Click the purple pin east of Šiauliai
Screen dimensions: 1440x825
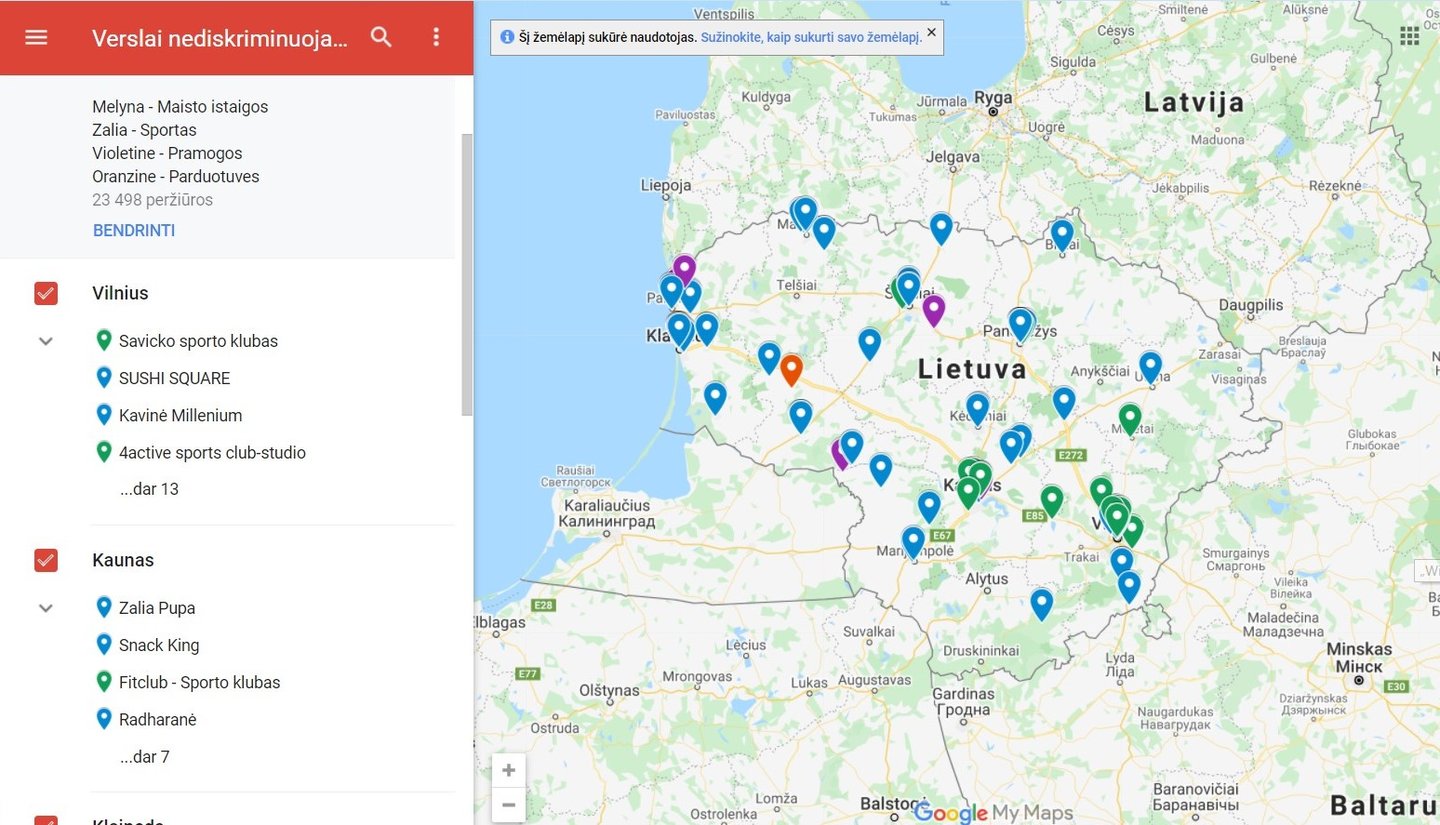[933, 309]
